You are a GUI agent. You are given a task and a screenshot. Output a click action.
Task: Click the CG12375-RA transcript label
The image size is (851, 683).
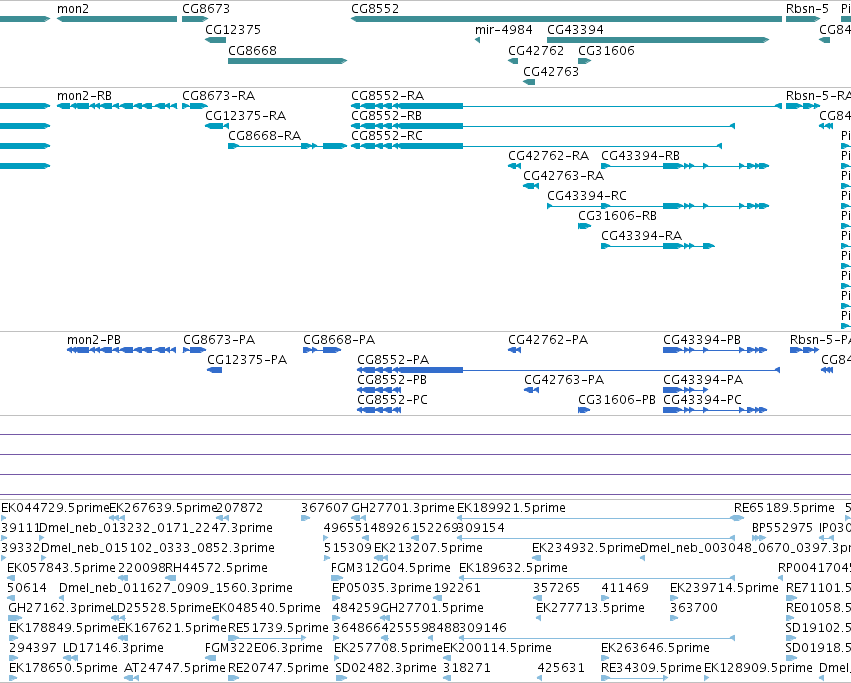pyautogui.click(x=245, y=116)
